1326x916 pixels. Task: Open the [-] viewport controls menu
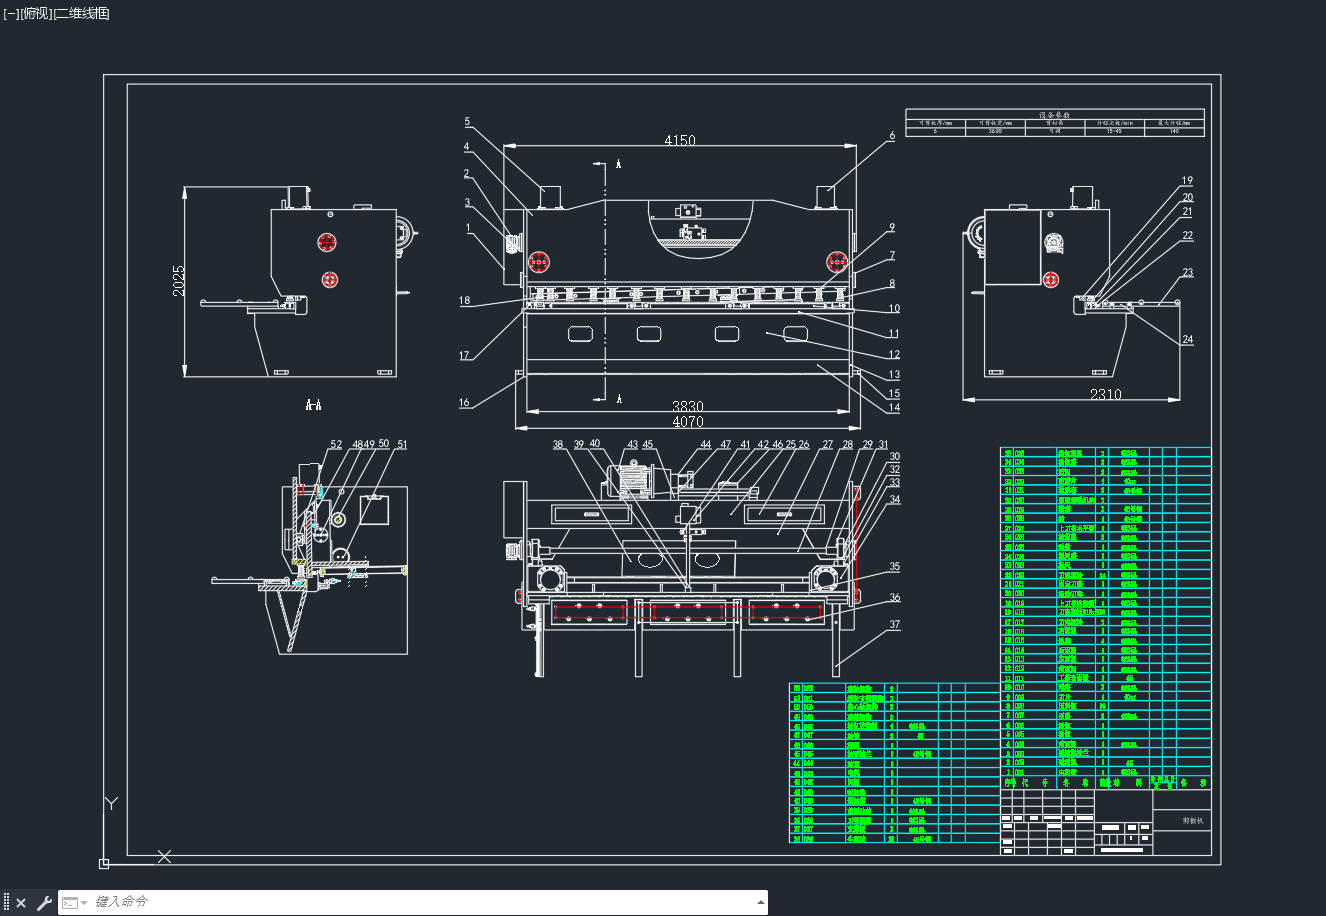click(x=11, y=13)
